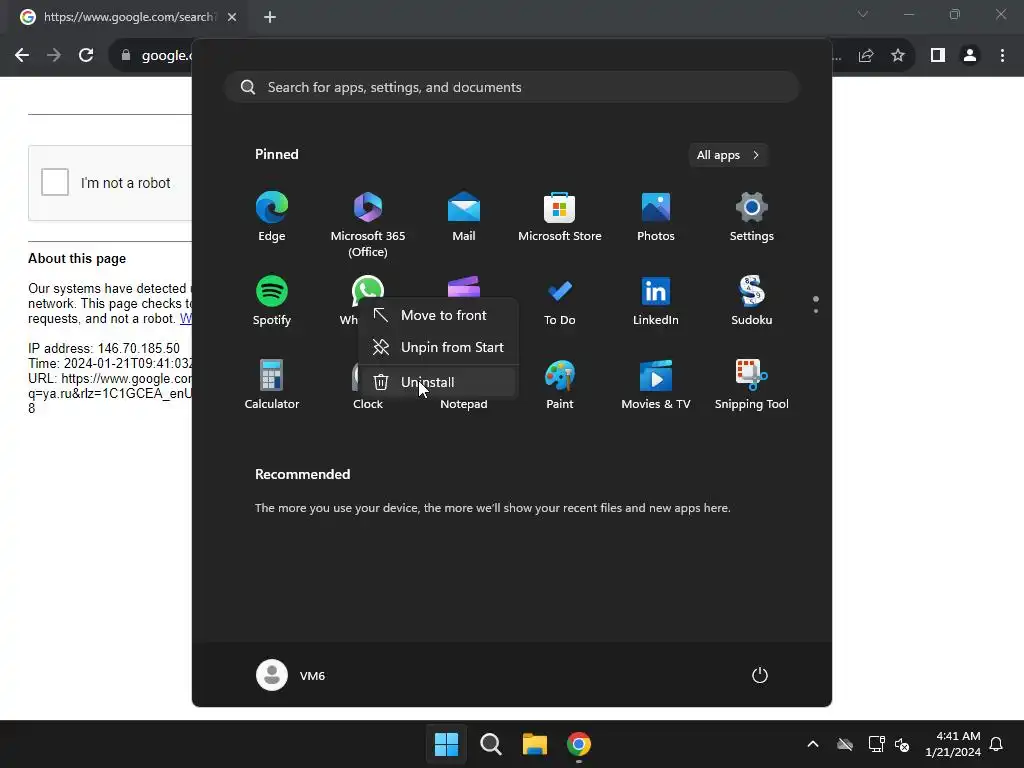Go to next page of pinned apps

(816, 311)
